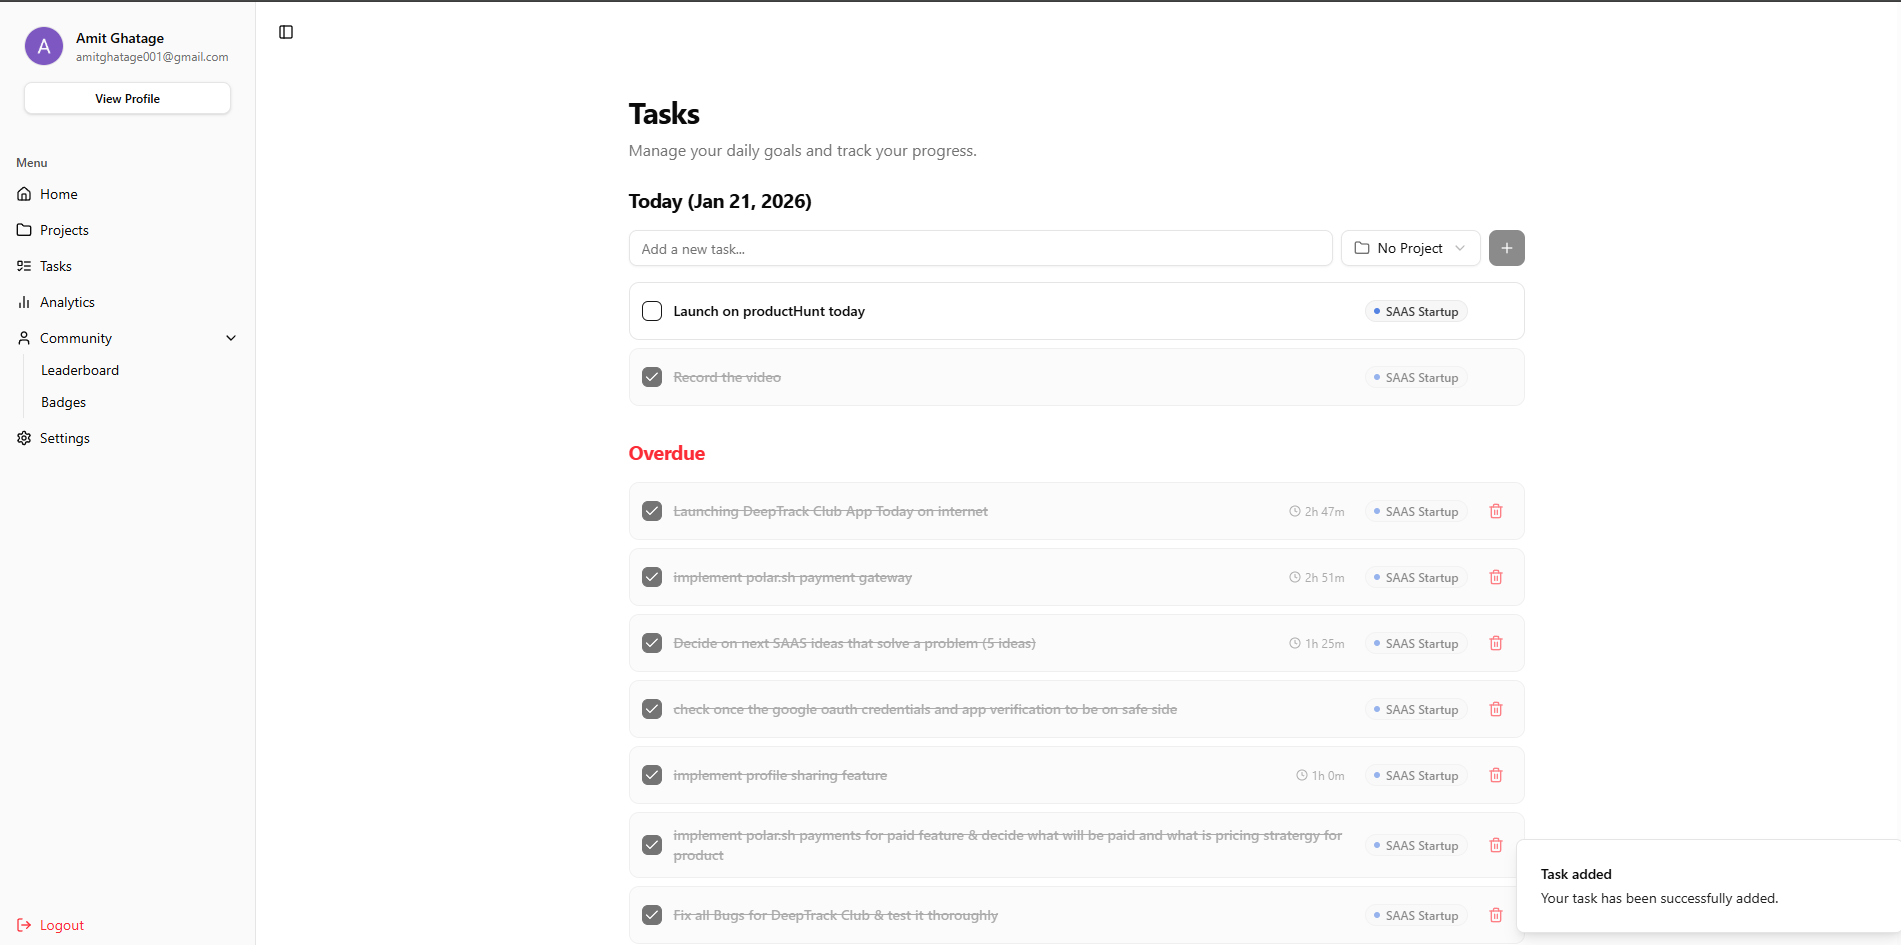Open the No Project dropdown
The height and width of the screenshot is (945, 1901).
[1410, 248]
